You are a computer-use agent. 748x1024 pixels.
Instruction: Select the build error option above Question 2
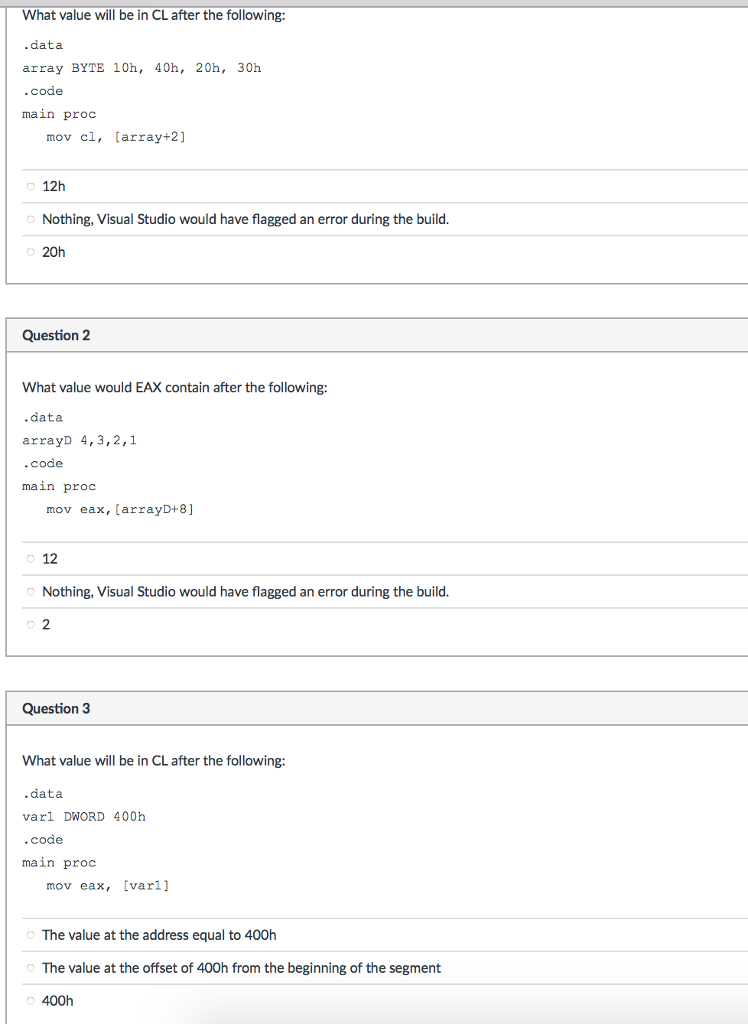(x=31, y=219)
